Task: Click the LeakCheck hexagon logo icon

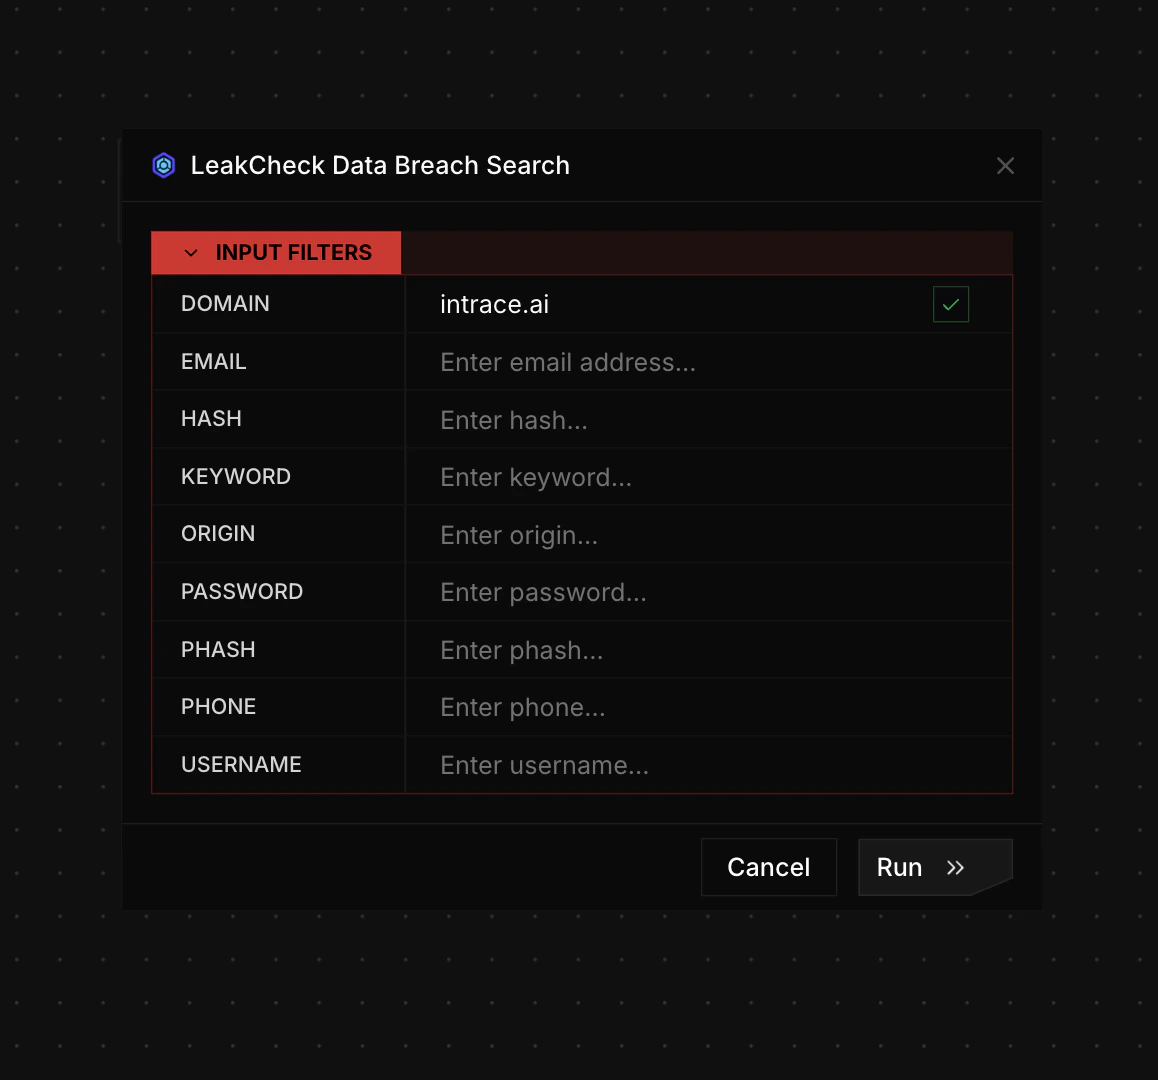Action: coord(164,165)
